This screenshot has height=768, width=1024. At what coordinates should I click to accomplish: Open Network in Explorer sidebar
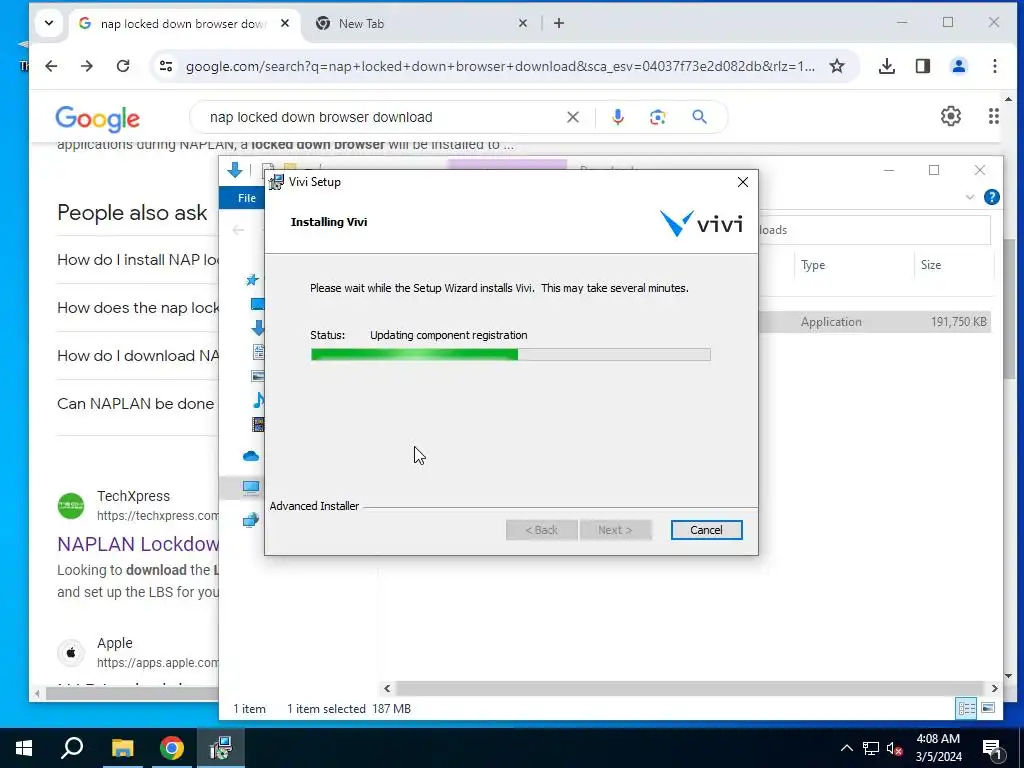pos(251,520)
